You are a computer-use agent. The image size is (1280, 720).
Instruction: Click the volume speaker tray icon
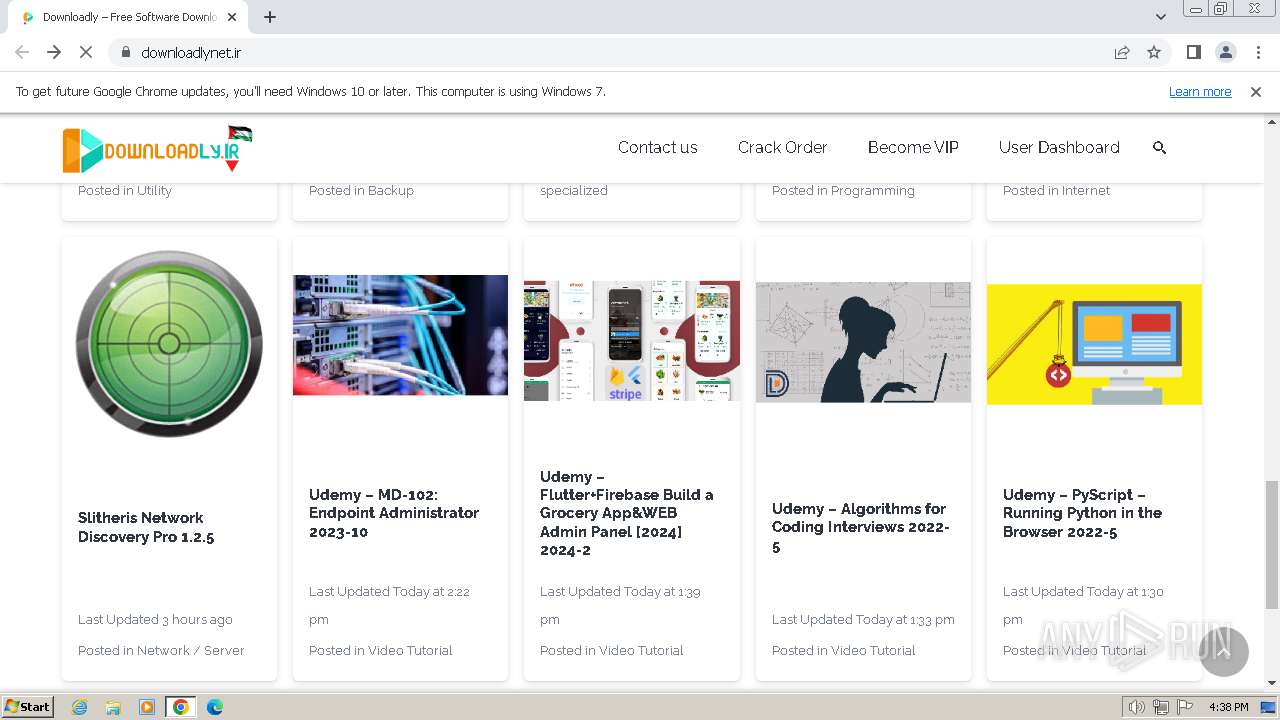click(1137, 707)
